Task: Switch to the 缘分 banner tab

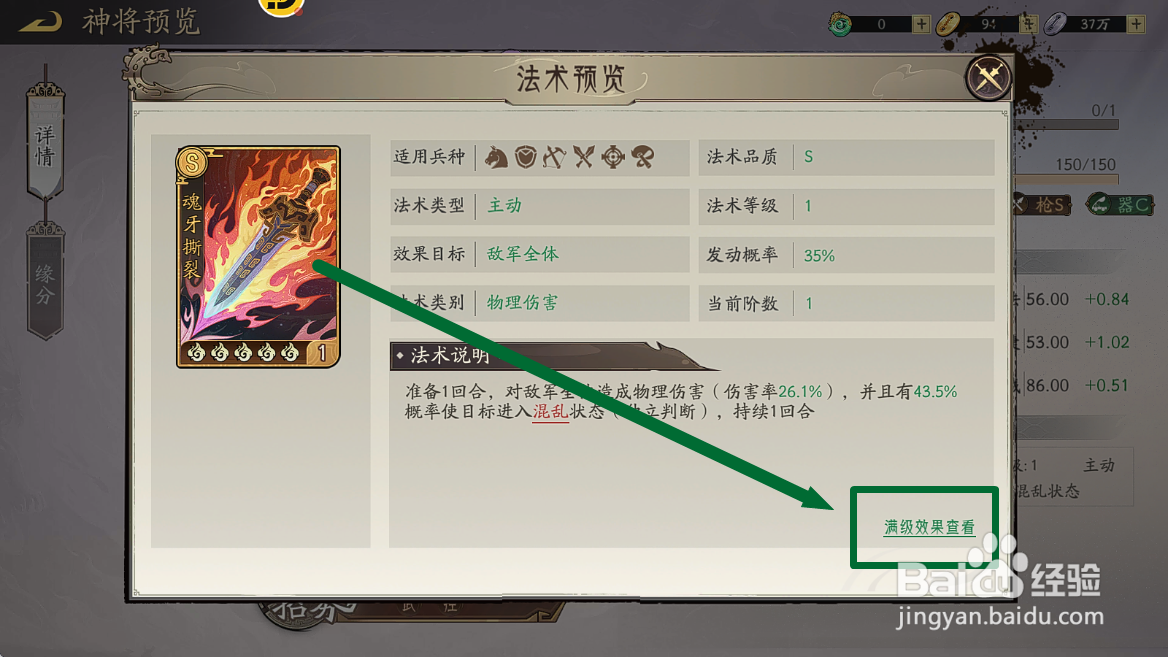Action: [x=45, y=283]
